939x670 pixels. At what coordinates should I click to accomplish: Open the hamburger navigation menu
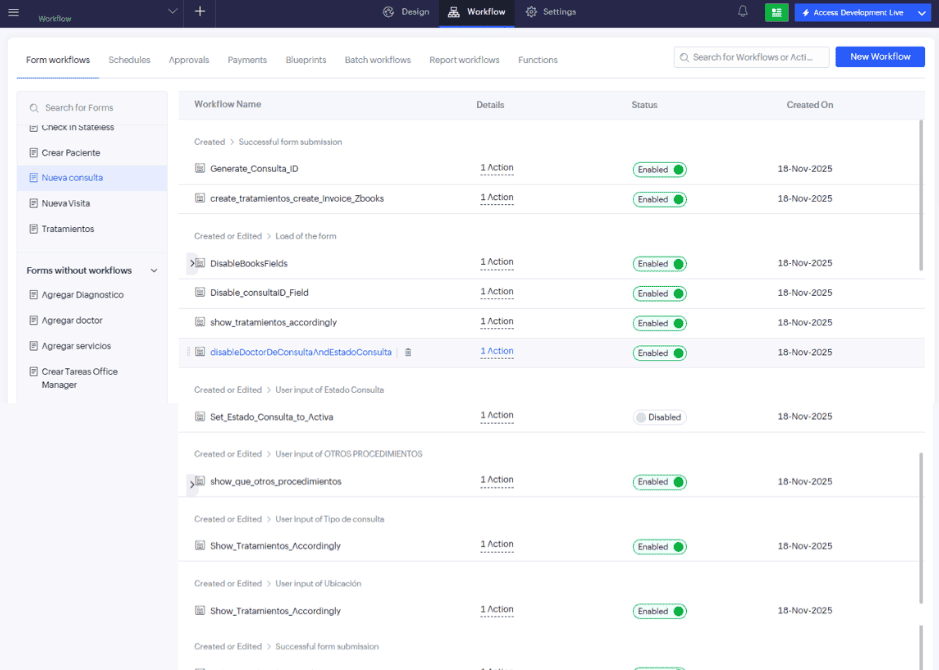click(13, 13)
